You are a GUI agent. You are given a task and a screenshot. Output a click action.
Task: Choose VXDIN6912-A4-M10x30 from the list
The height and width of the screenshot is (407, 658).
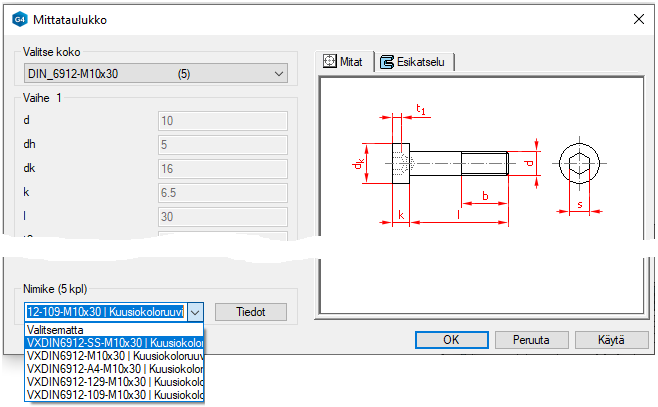[114, 369]
